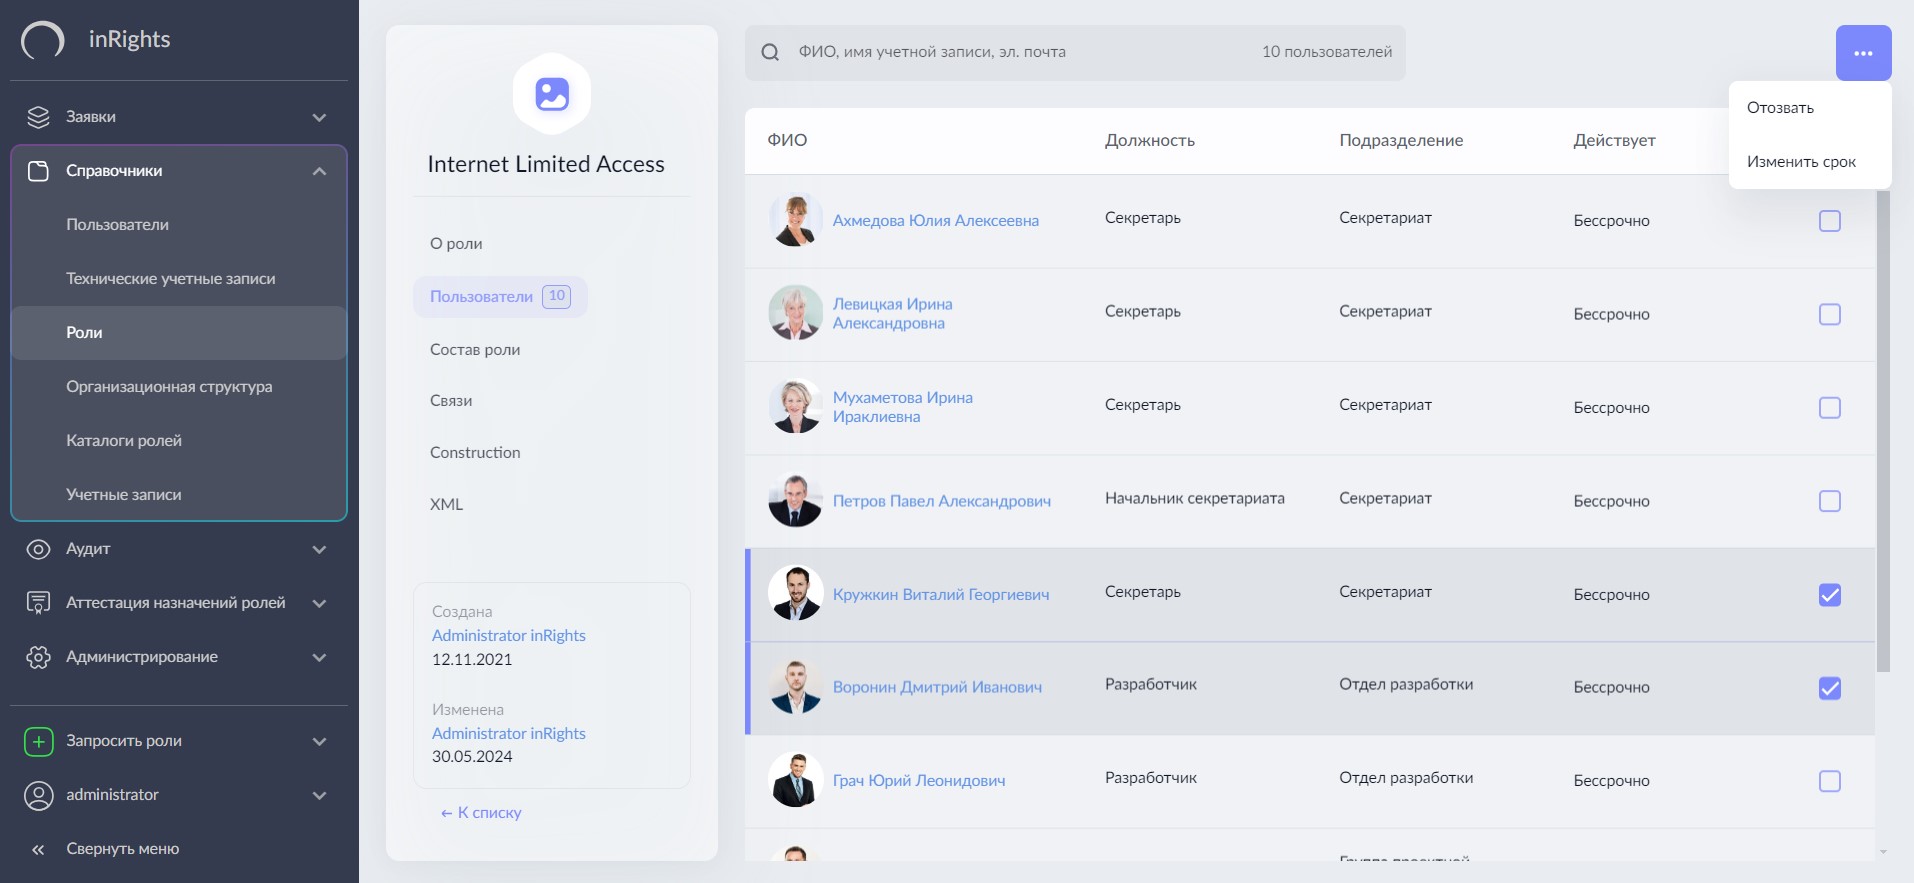Click the double-arrow Свернуть меню icon
The height and width of the screenshot is (883, 1914).
click(x=38, y=849)
